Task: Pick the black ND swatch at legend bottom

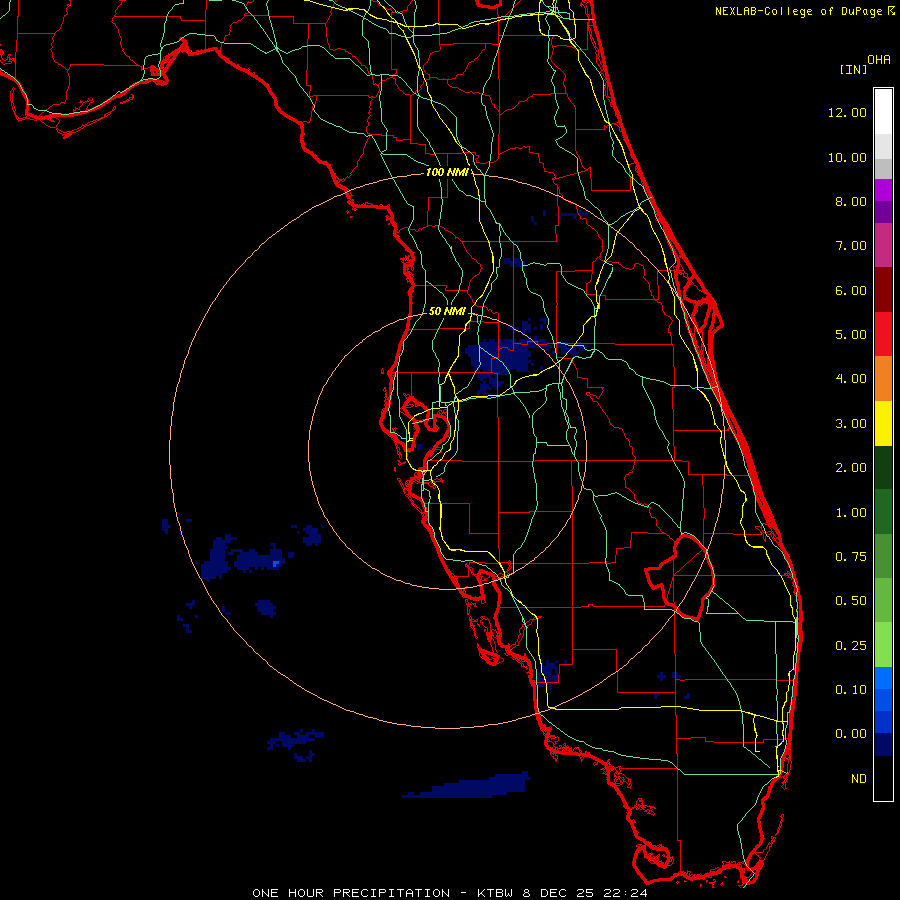Action: click(x=883, y=778)
